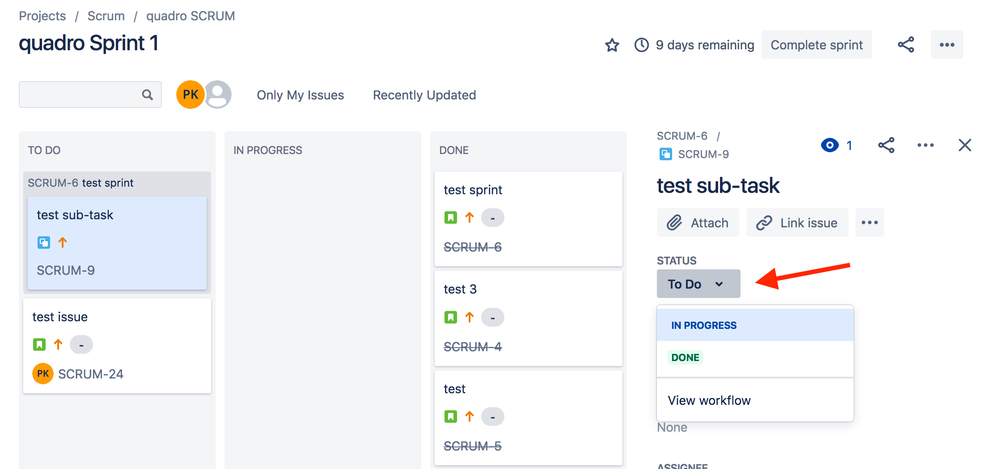Click the 9 days remaining text

pos(705,45)
